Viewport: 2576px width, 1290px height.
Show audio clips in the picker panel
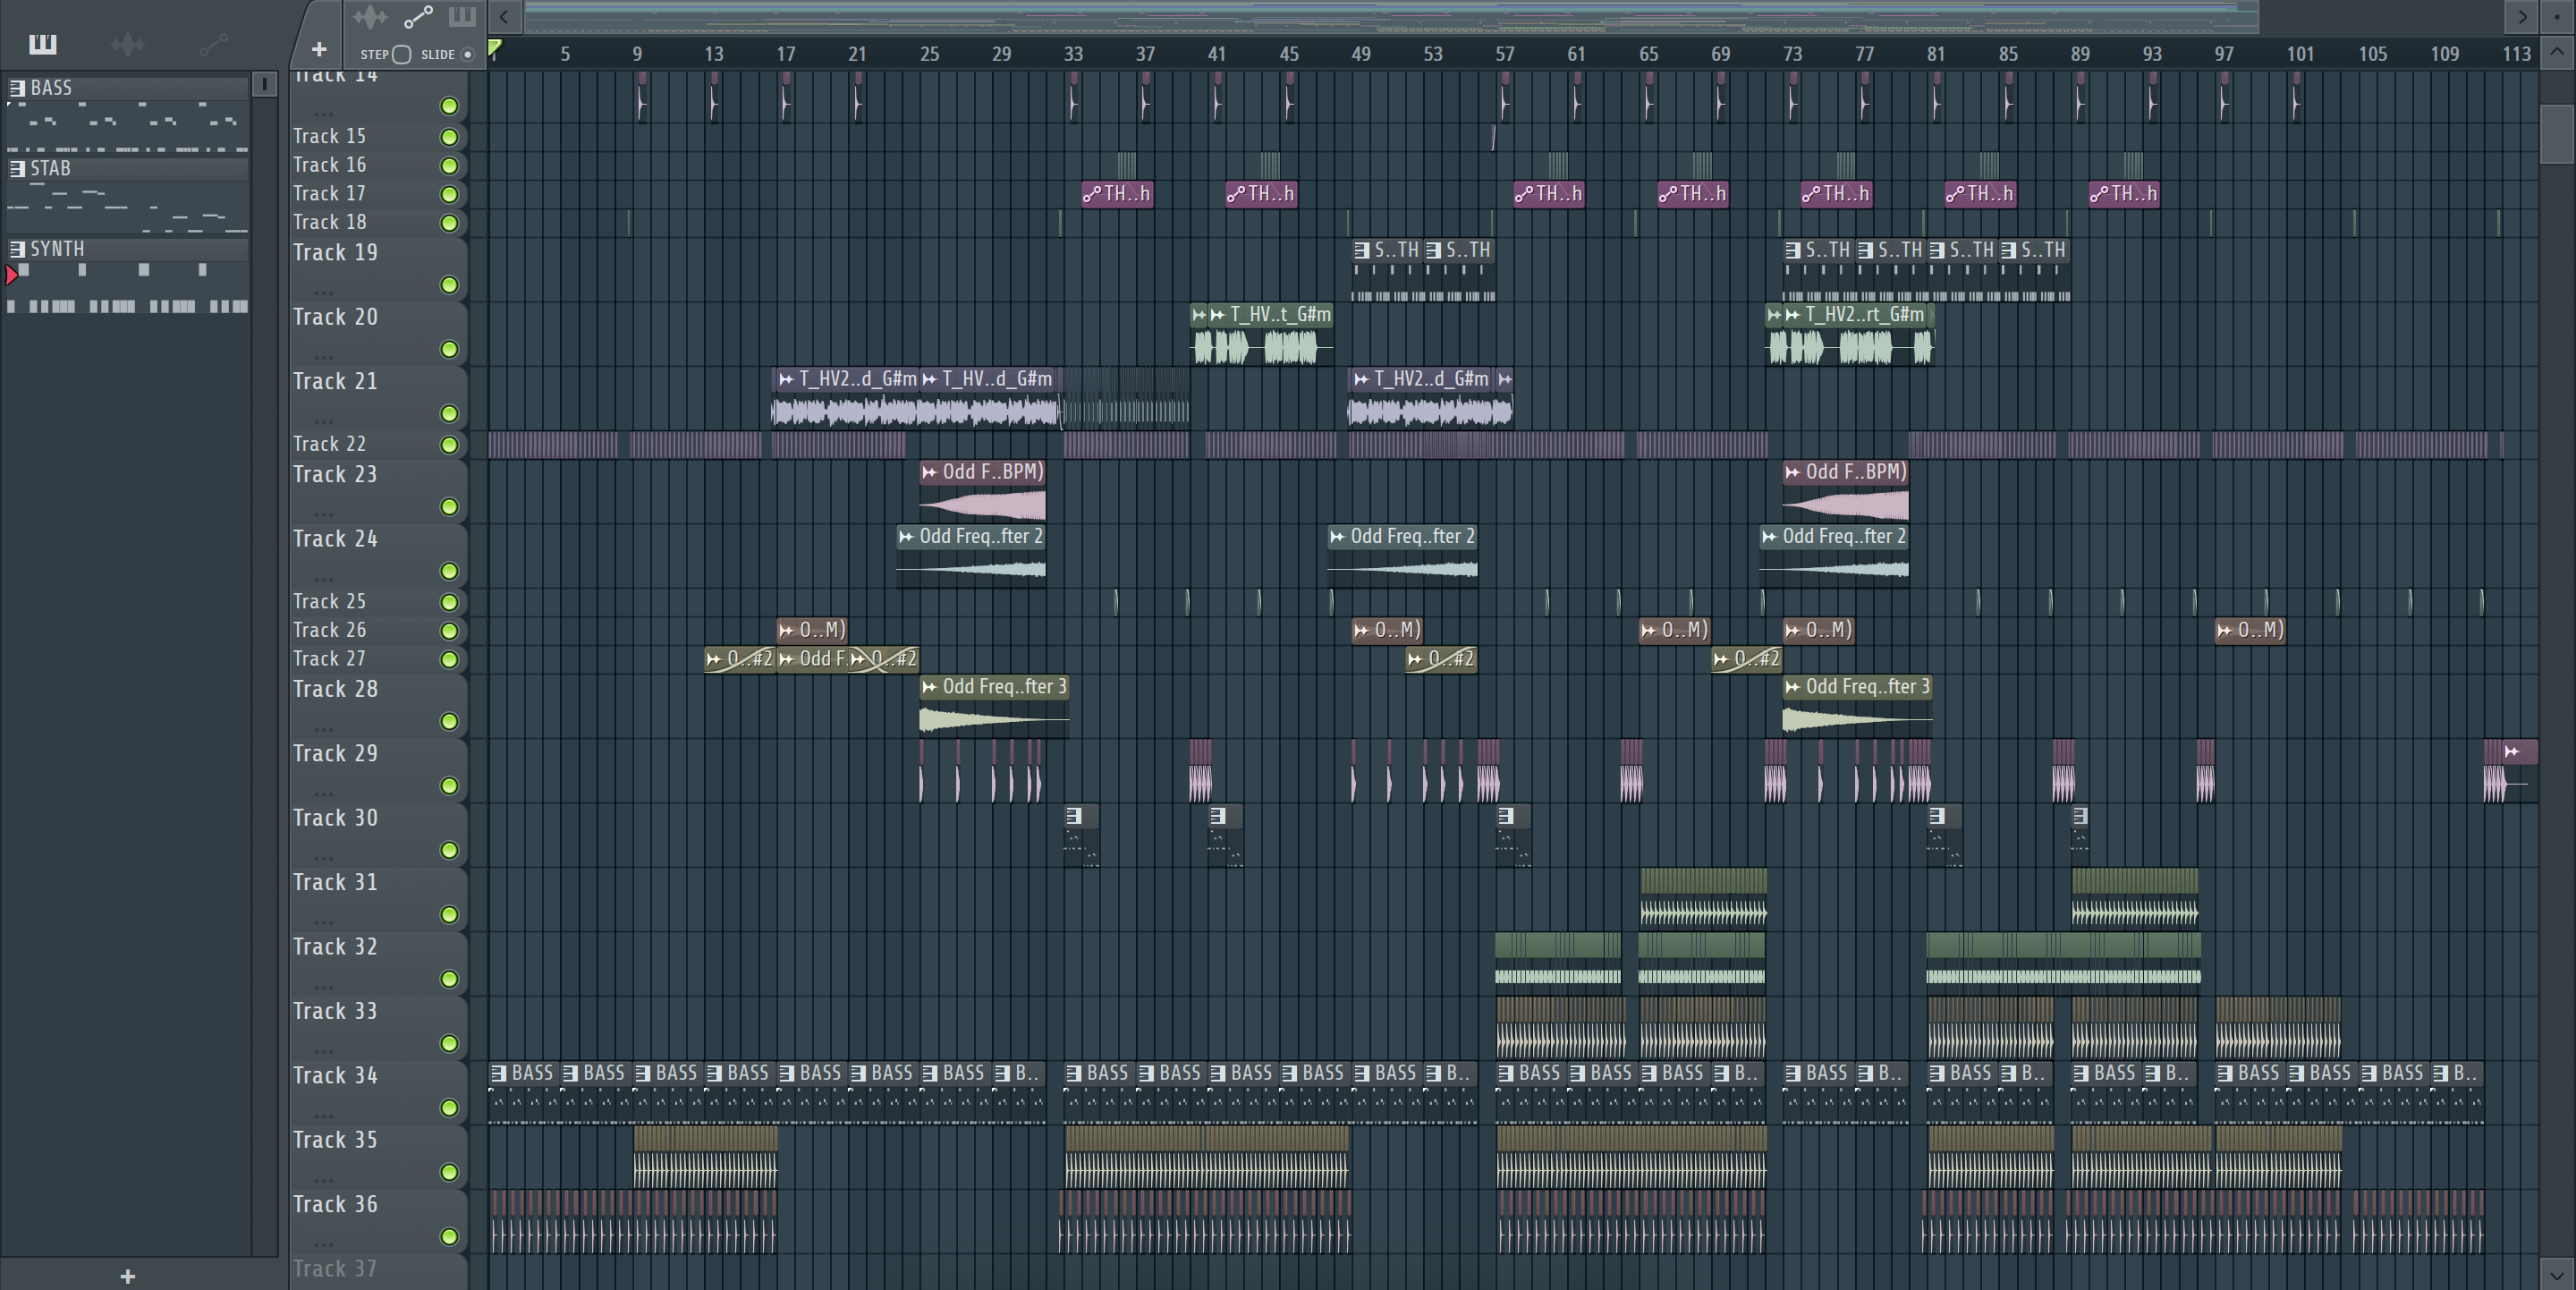tap(128, 44)
